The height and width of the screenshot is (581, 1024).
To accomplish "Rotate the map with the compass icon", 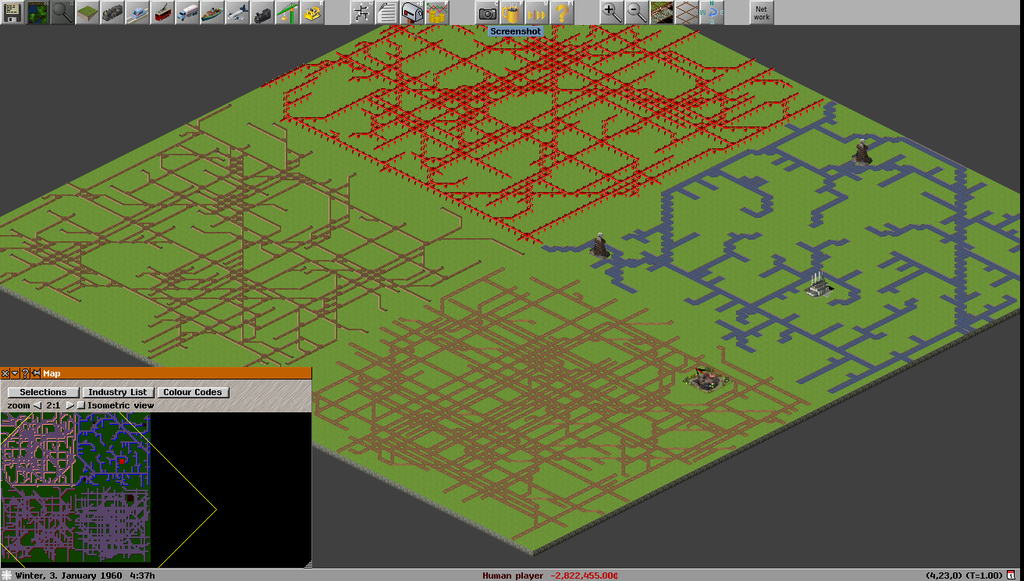I will [x=712, y=12].
